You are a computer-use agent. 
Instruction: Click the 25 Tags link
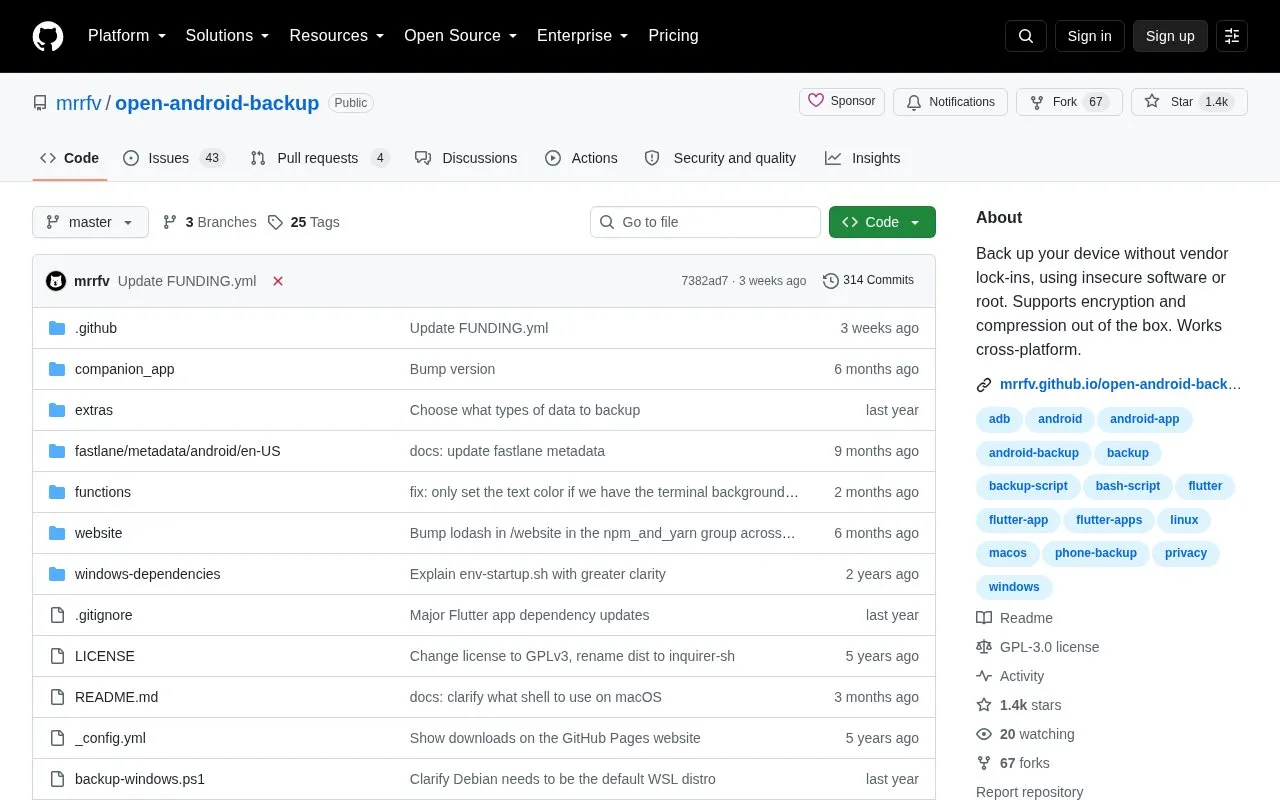click(x=303, y=222)
